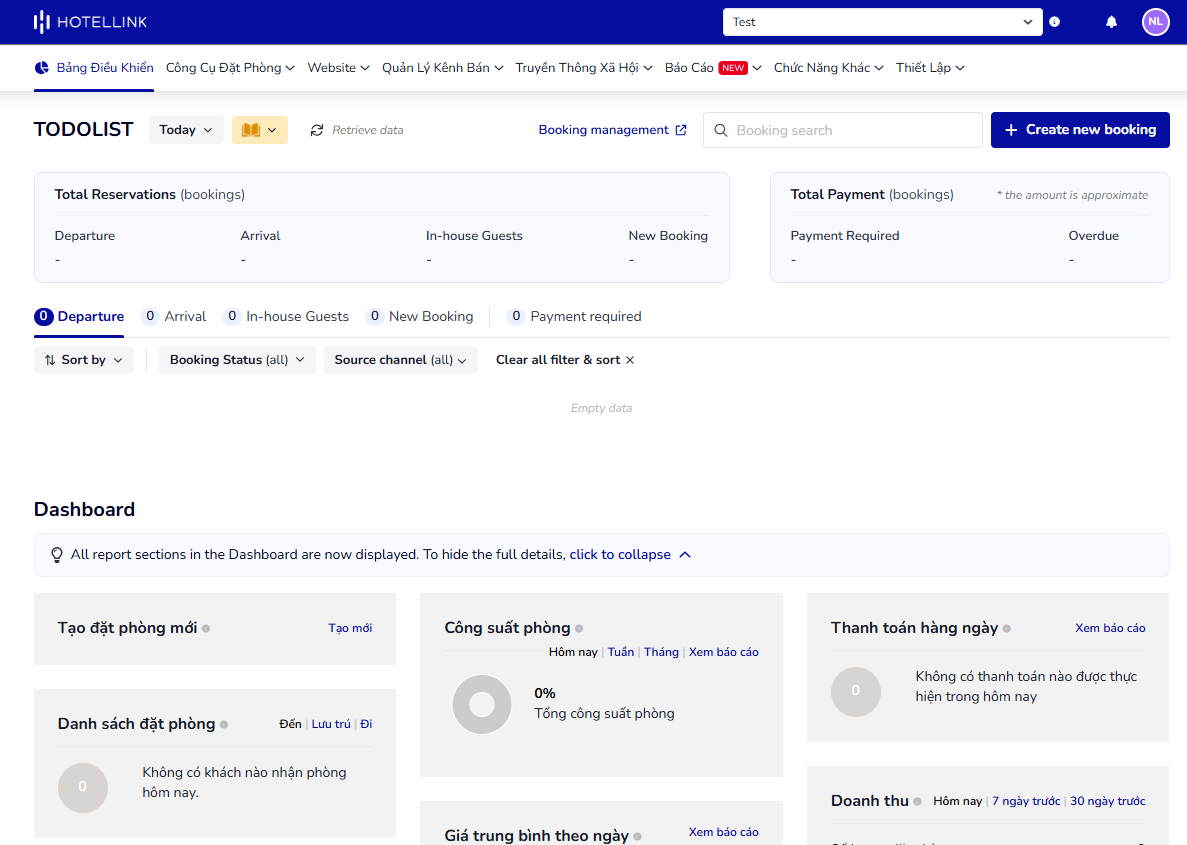The height and width of the screenshot is (845, 1187).
Task: Click info dot next to Công suất phòng
Action: [579, 628]
